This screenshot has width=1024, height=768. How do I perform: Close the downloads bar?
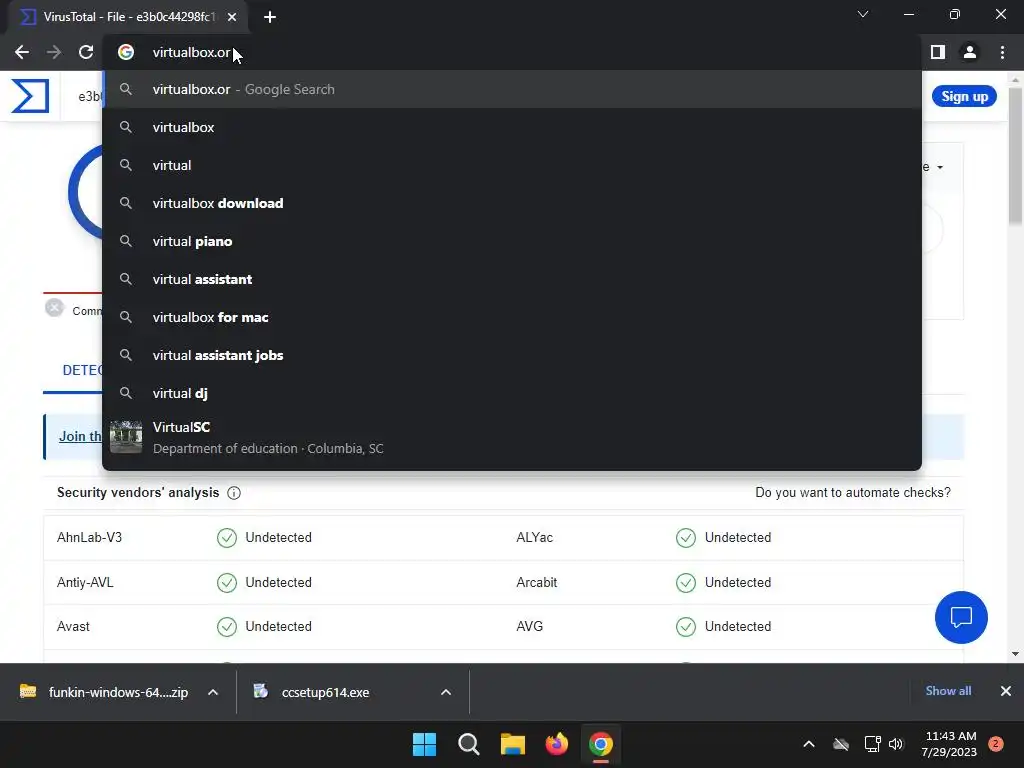pyautogui.click(x=1006, y=691)
